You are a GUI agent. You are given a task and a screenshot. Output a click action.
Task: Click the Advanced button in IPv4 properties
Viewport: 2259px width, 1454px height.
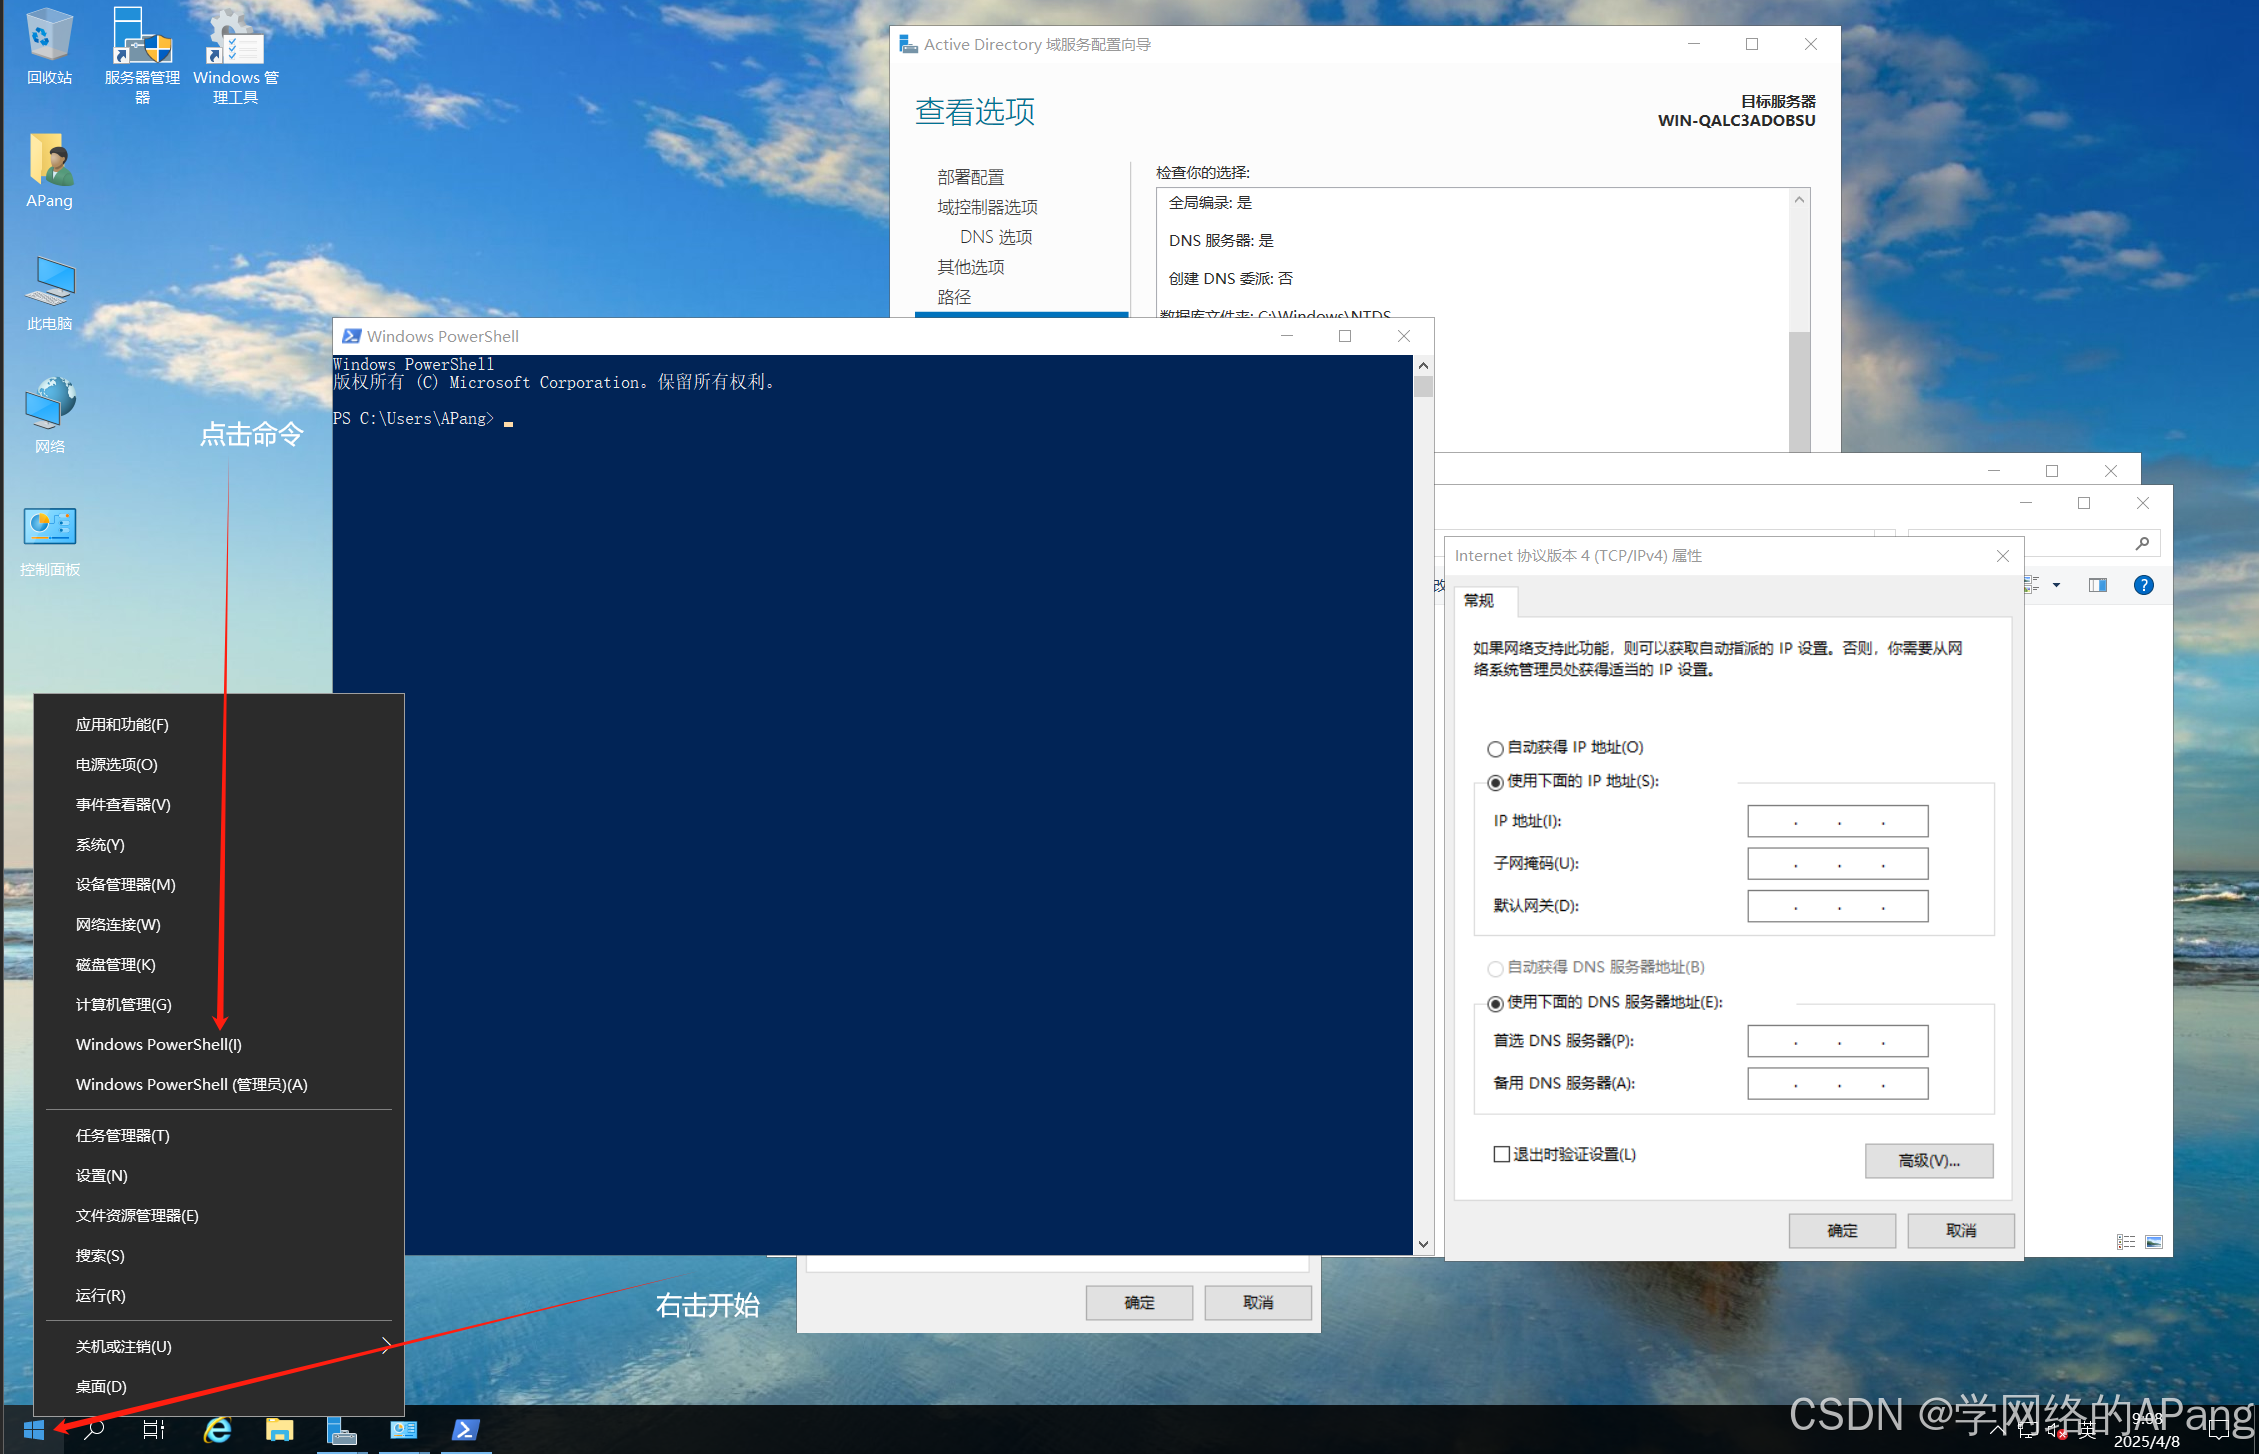(1928, 1160)
